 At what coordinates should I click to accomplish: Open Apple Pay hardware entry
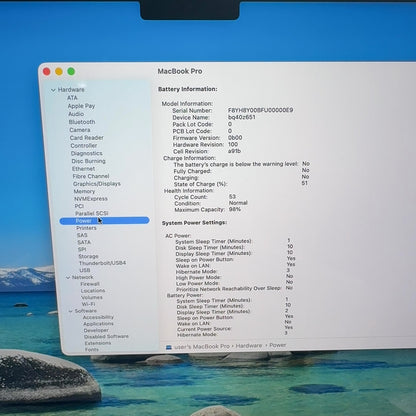[x=81, y=106]
